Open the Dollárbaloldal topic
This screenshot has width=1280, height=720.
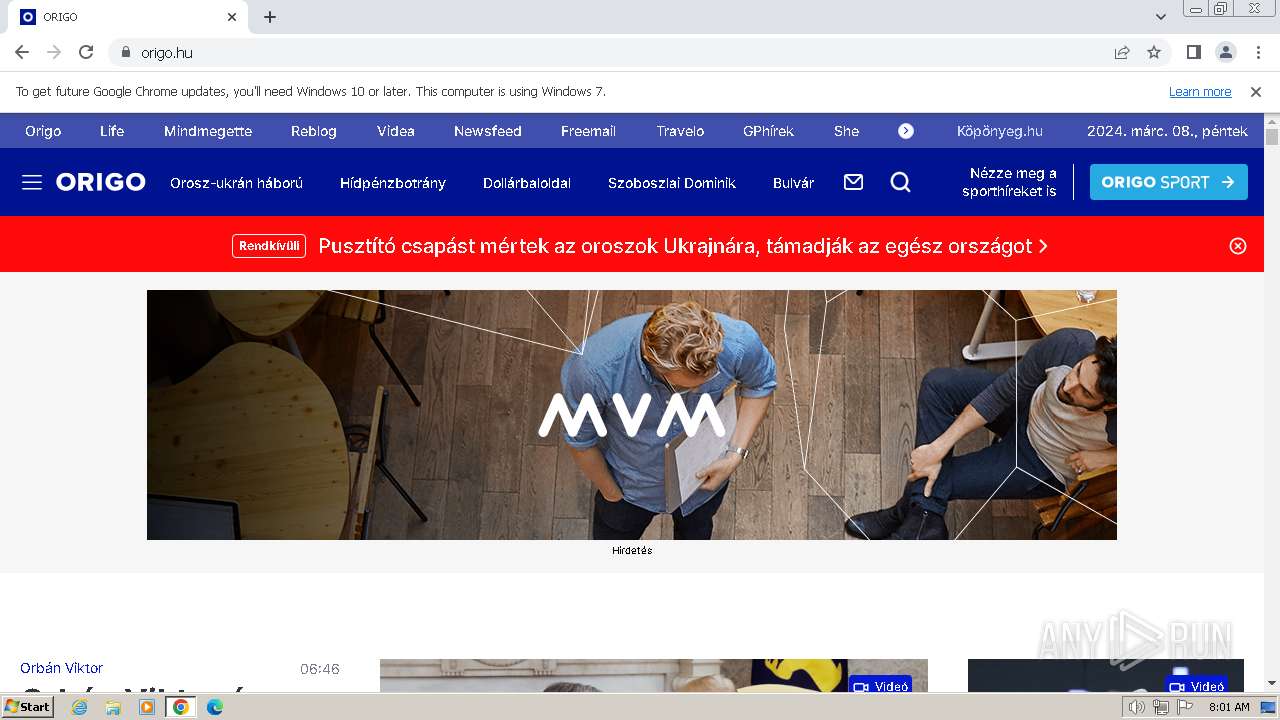(527, 183)
